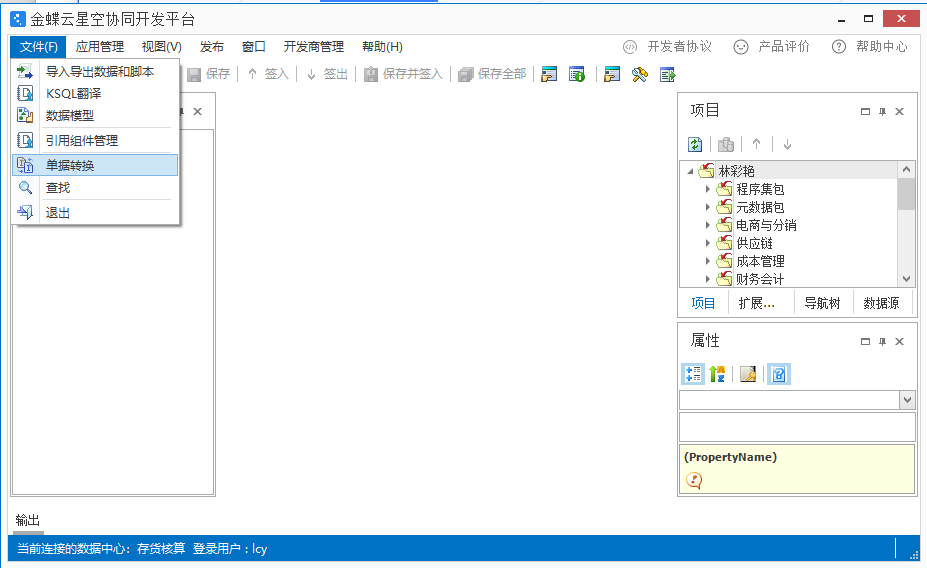Expand the 电商与分销 tree node
This screenshot has width=927, height=568.
coord(708,225)
